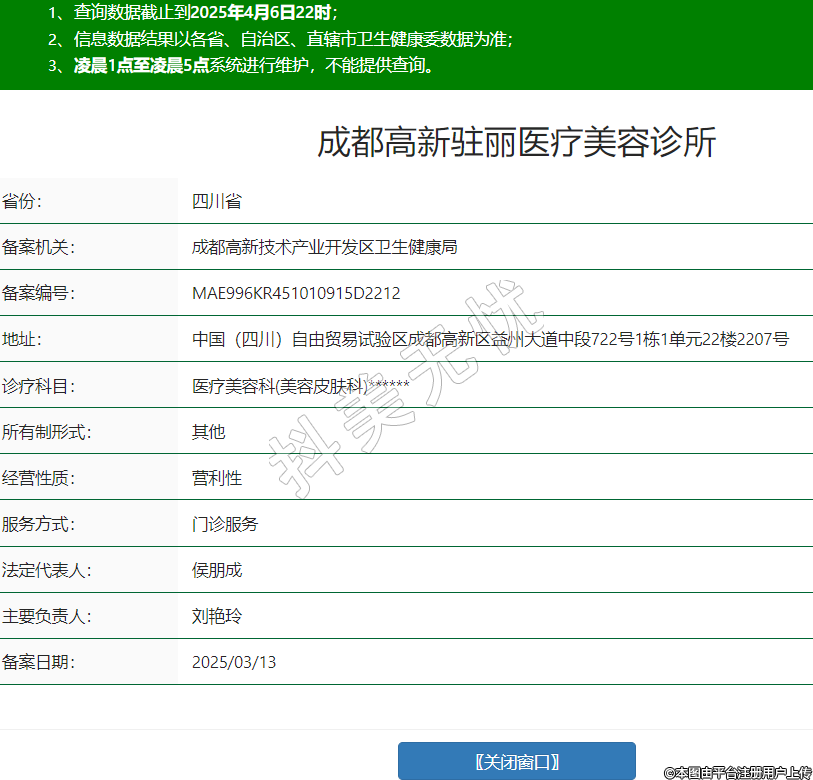Click the 法定代表人 field label
Image resolution: width=813 pixels, height=780 pixels.
[x=47, y=570]
